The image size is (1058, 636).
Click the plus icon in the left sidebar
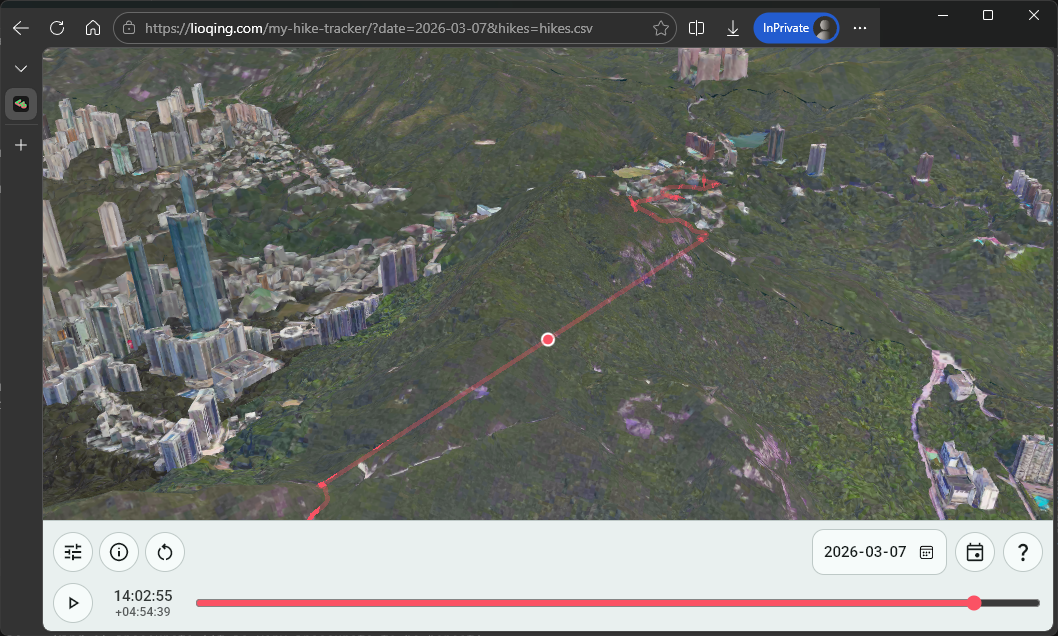pyautogui.click(x=20, y=144)
